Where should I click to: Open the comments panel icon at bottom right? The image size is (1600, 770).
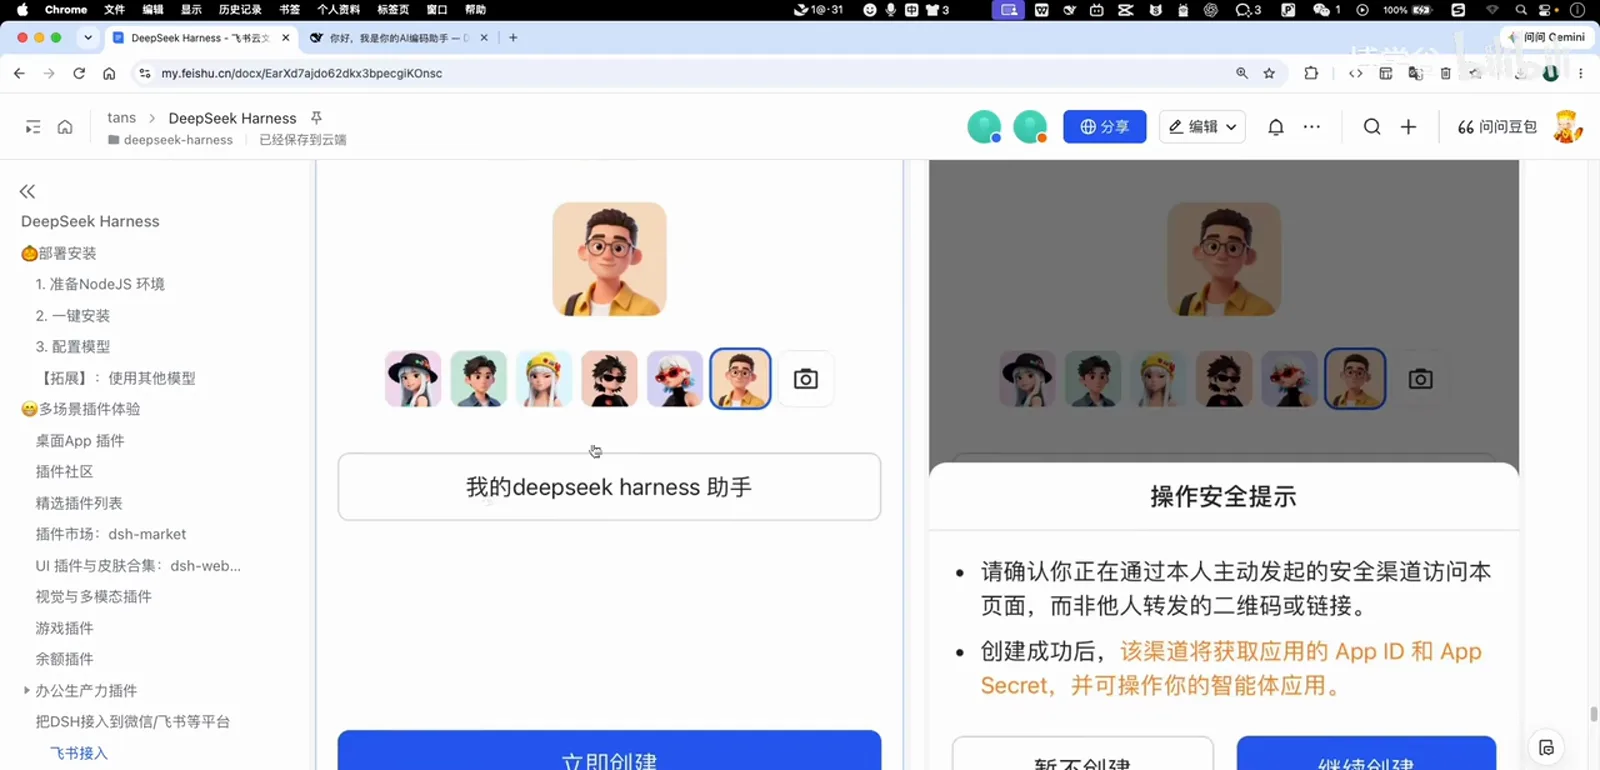1546,747
